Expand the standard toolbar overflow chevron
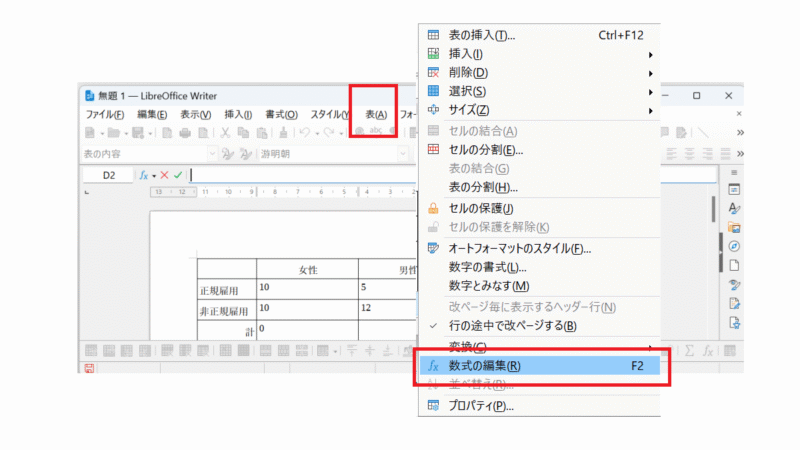The width and height of the screenshot is (800, 450). [x=740, y=133]
